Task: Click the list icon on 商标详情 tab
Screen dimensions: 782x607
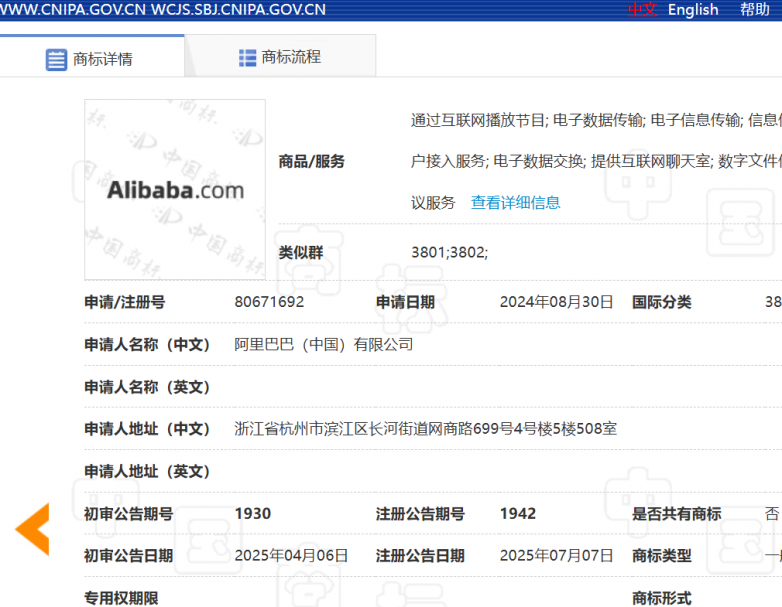Action: (x=56, y=59)
